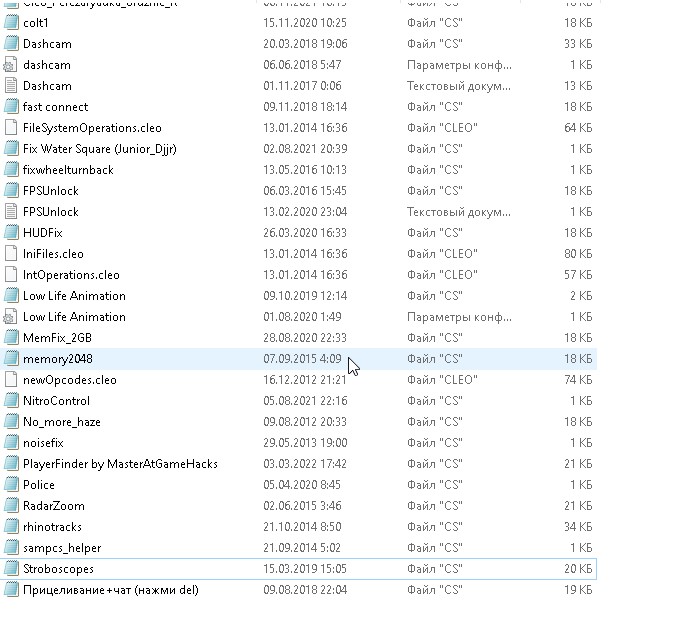Click the icon beside FileSystemOperations.cleo

click(11, 128)
